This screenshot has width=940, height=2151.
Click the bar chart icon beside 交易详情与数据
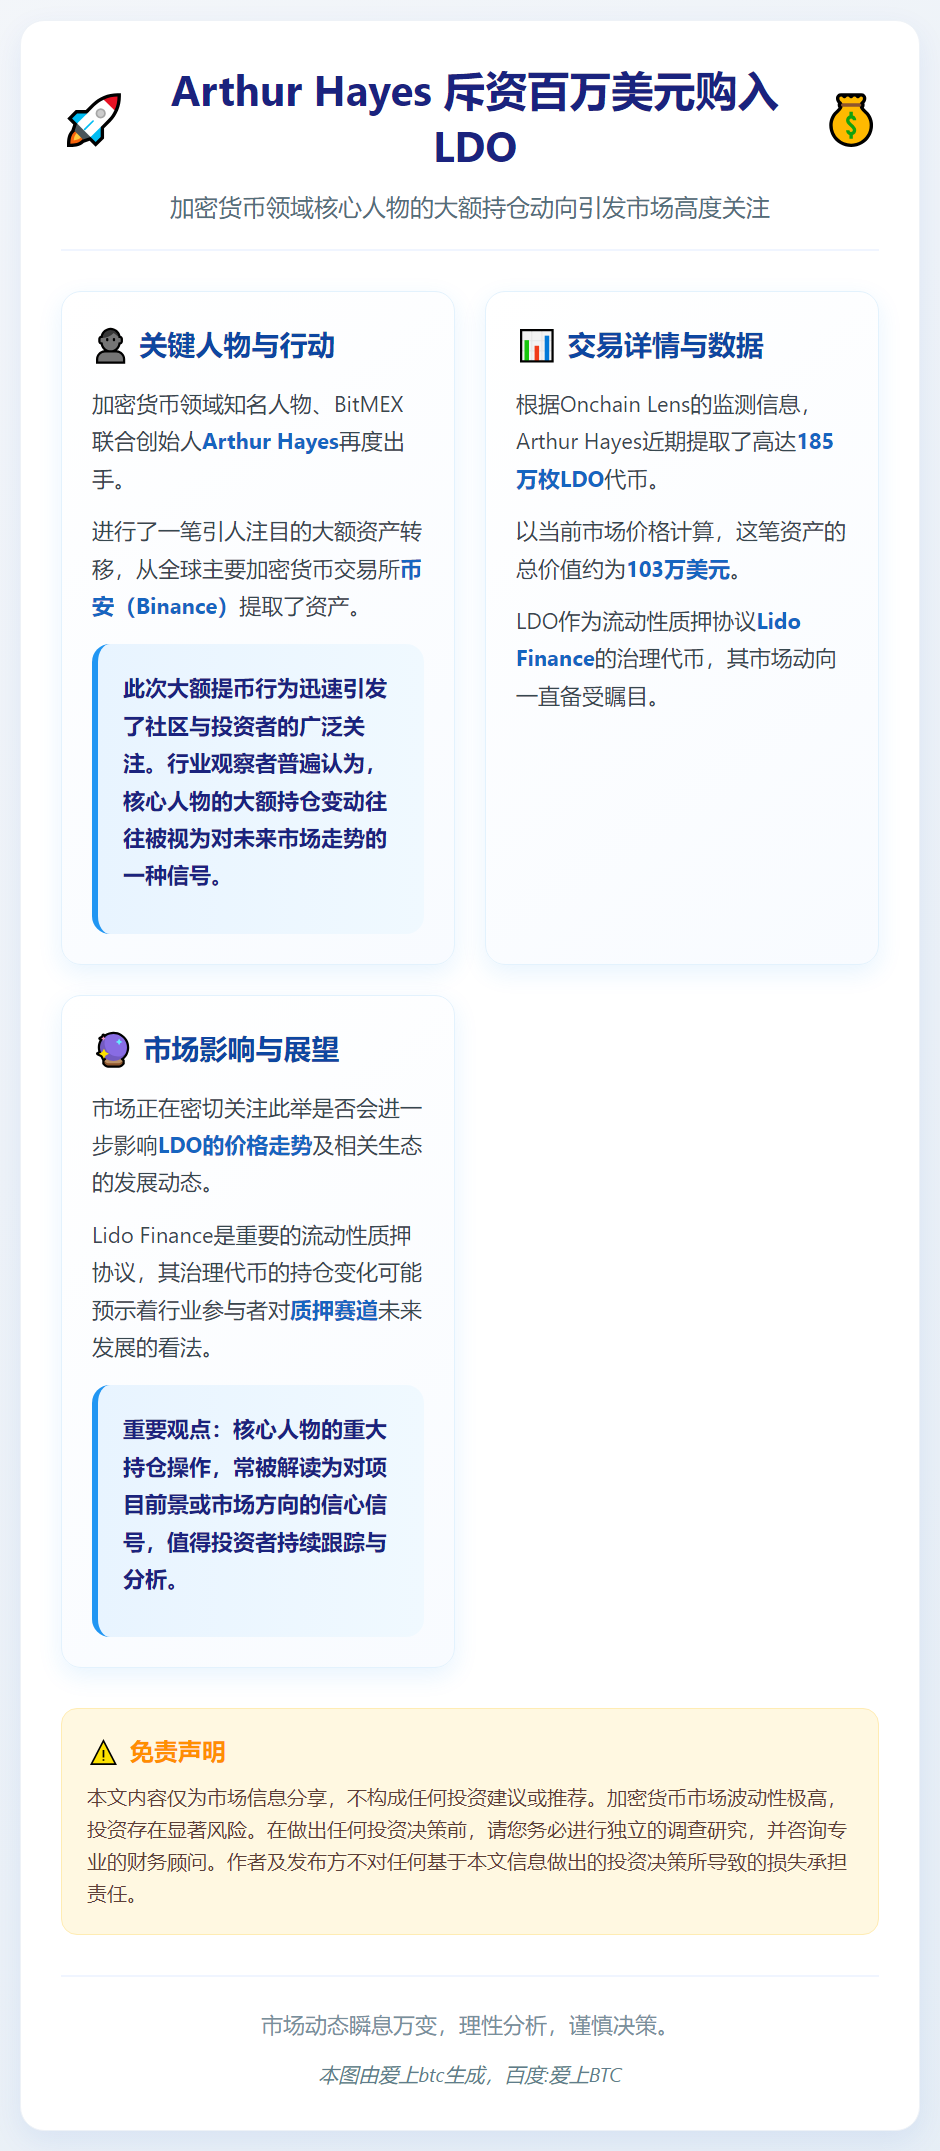click(537, 346)
